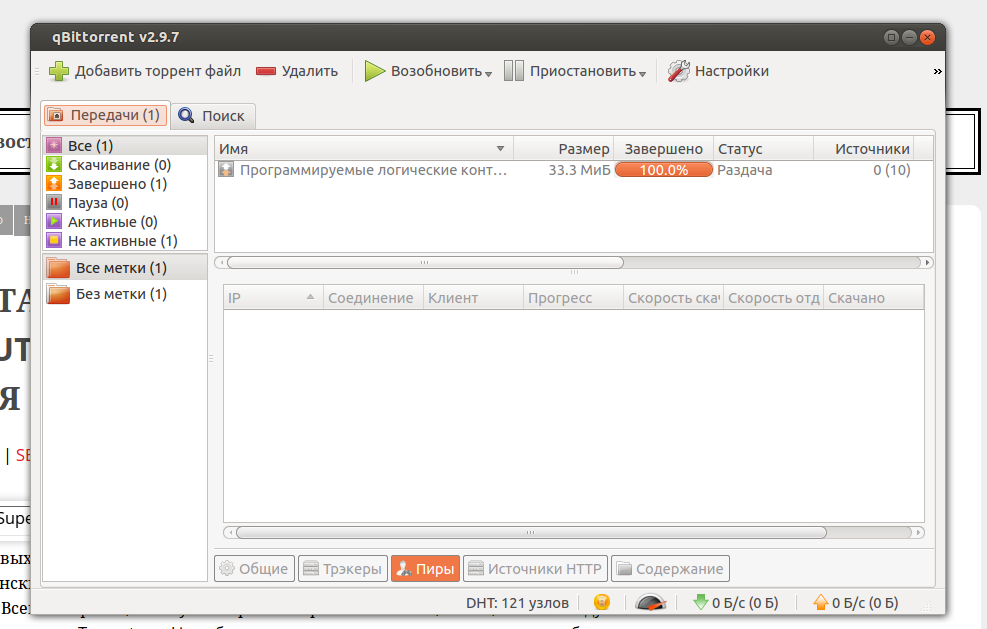This screenshot has height=629, width=987.
Task: Select the Активные (0) filter
Action: (125, 222)
